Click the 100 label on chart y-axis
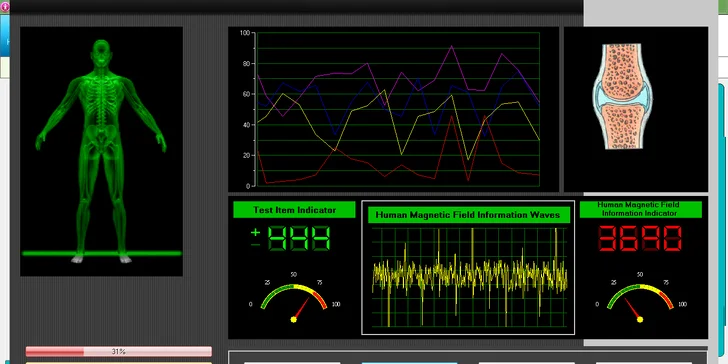Screen dimensions: 728x364 pos(245,32)
